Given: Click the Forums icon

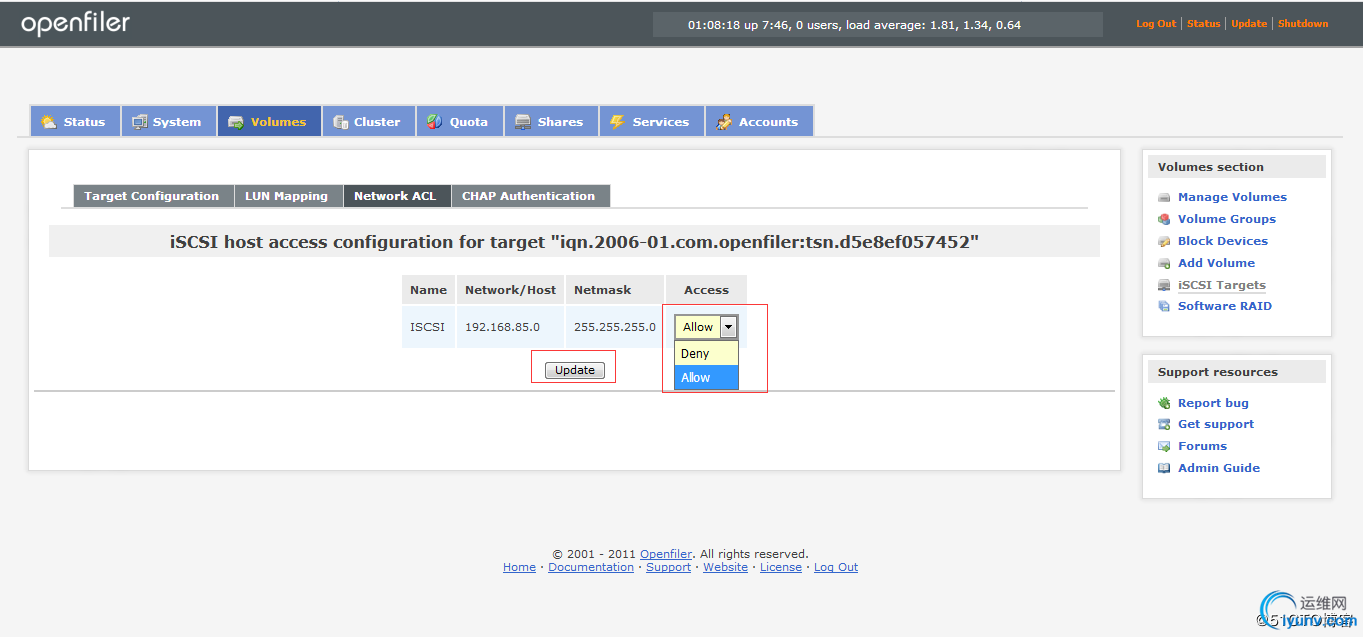Looking at the screenshot, I should click(1164, 446).
